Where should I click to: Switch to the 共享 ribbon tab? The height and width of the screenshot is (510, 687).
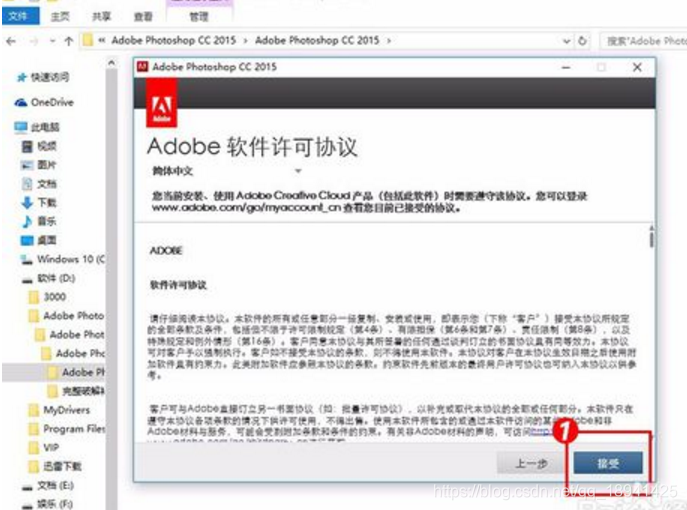pyautogui.click(x=101, y=17)
